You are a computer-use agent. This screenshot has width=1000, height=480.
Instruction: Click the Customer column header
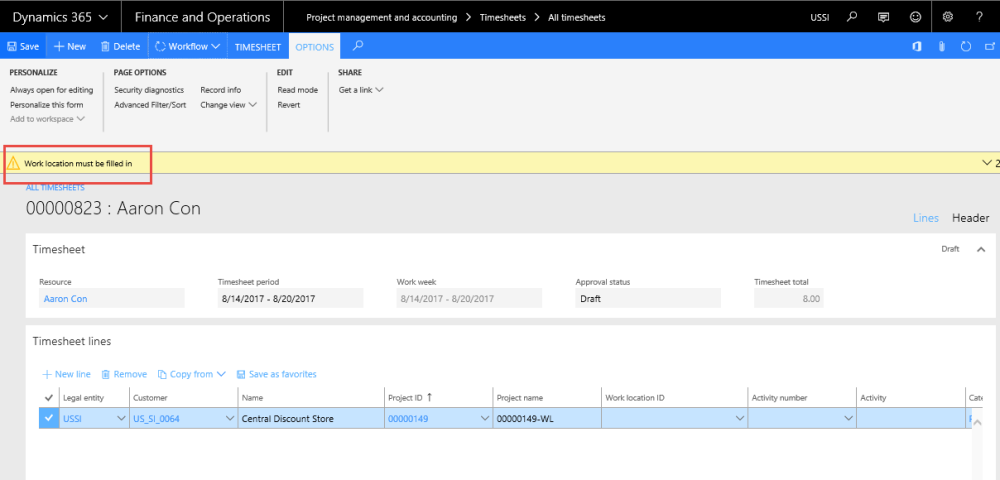[x=151, y=398]
